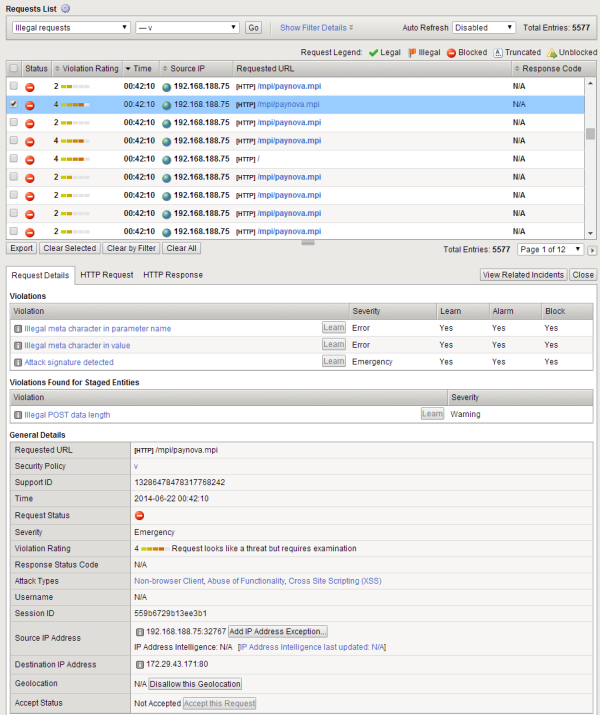Click the View Related Incidents button
600x715 pixels.
click(x=524, y=275)
